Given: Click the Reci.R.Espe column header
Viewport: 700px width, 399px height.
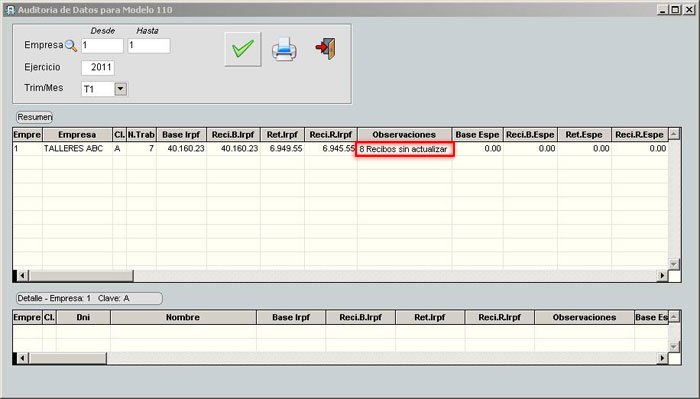Looking at the screenshot, I should click(x=639, y=134).
